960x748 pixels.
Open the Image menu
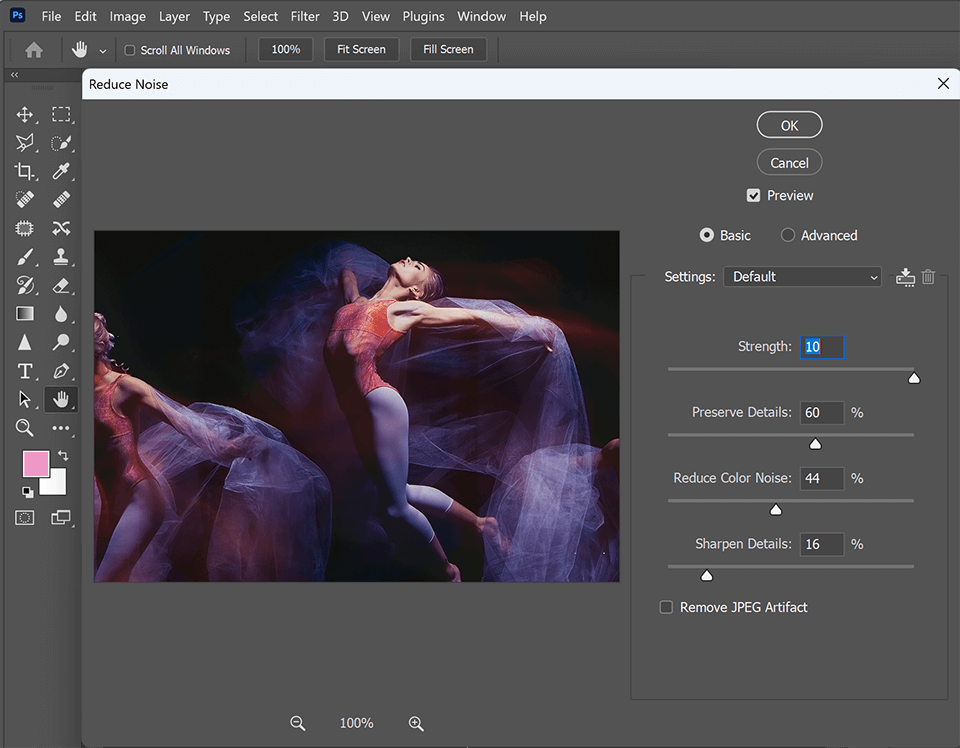pos(127,17)
